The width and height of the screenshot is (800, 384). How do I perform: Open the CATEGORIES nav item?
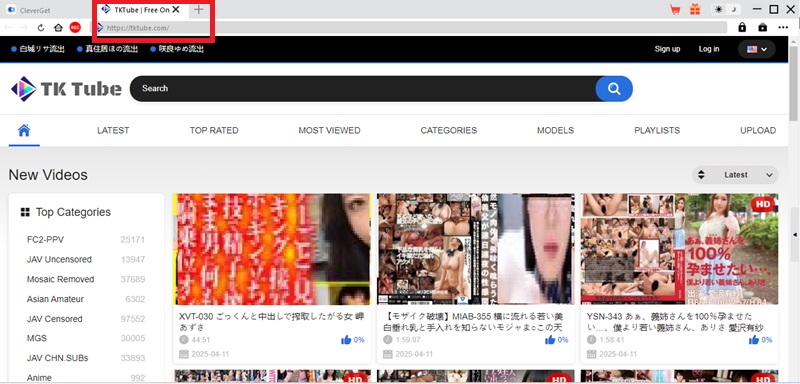448,131
